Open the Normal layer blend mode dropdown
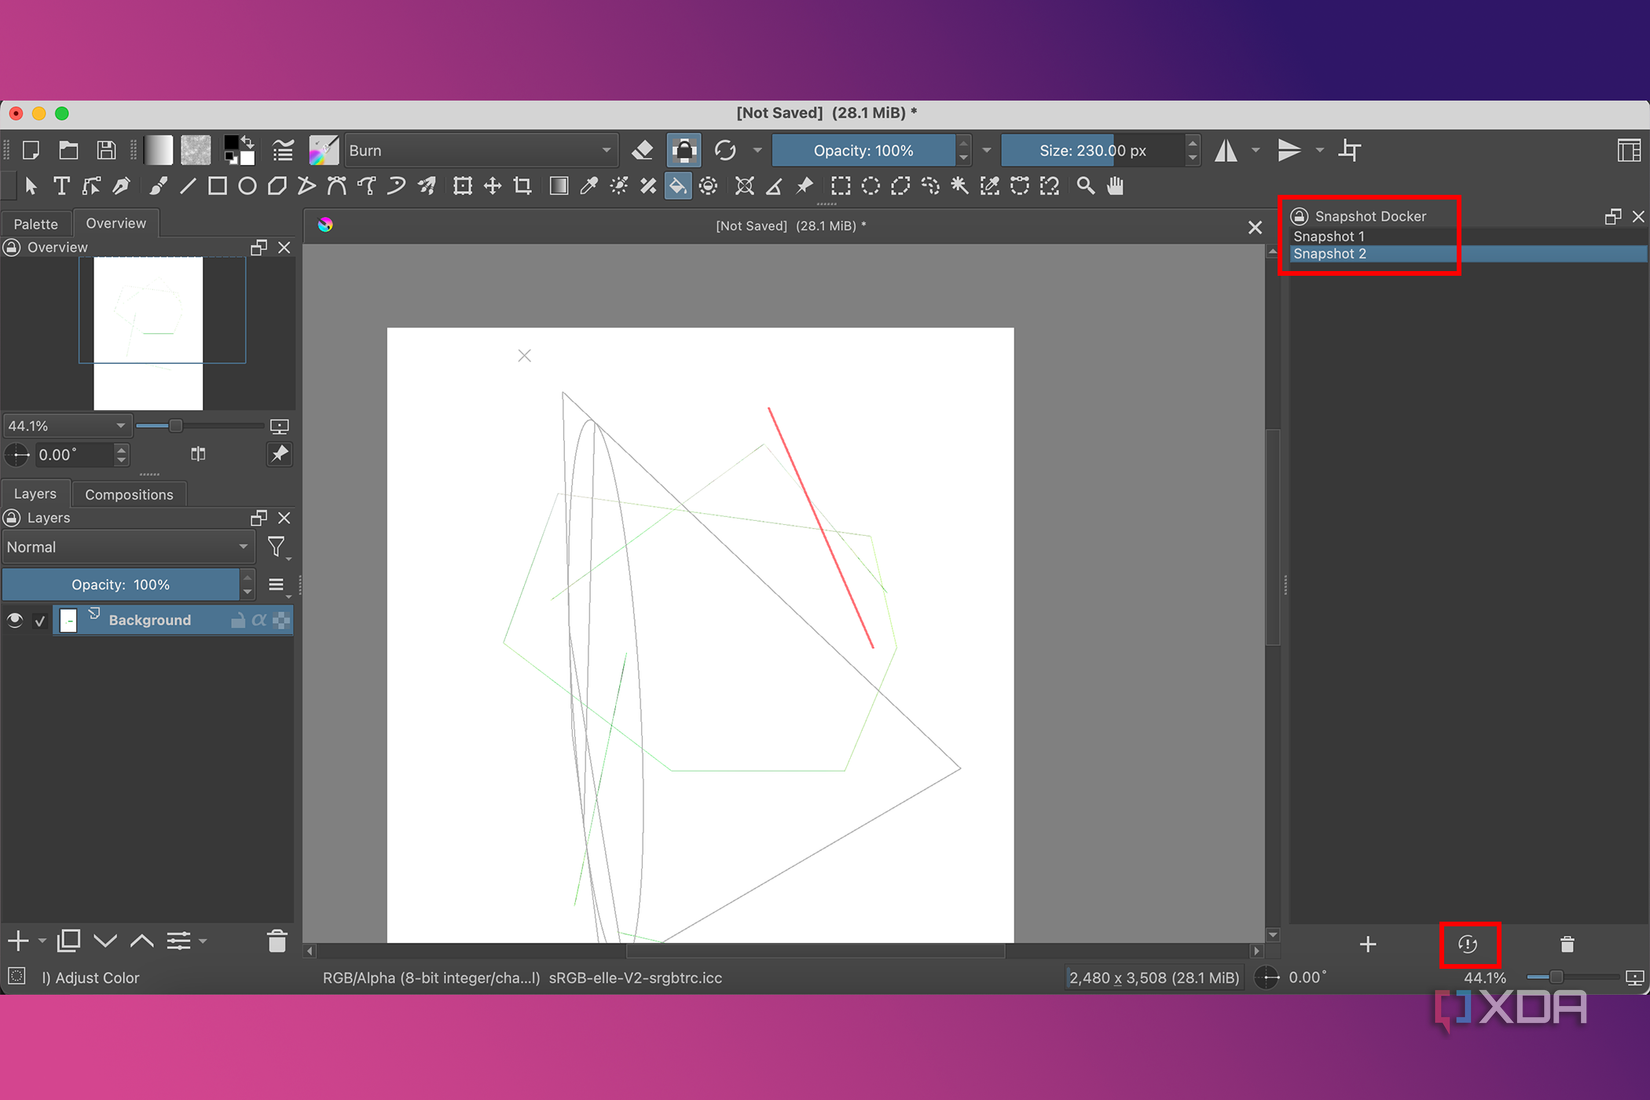This screenshot has height=1100, width=1650. pyautogui.click(x=127, y=547)
